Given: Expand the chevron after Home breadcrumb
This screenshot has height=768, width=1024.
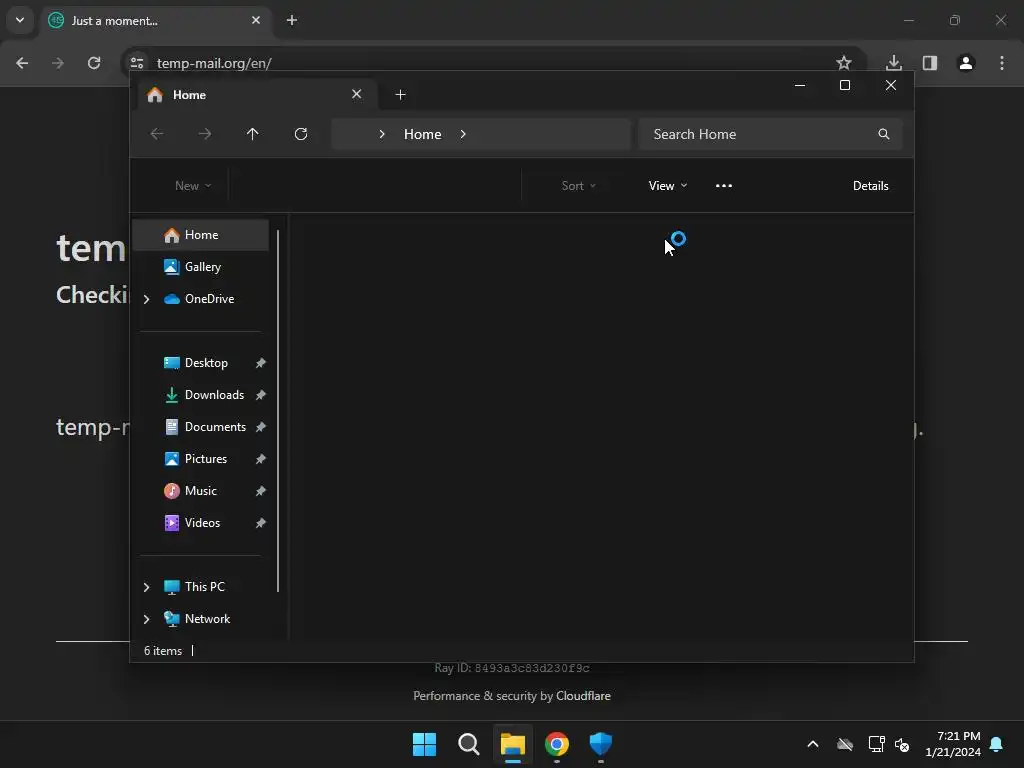Looking at the screenshot, I should click(x=463, y=134).
